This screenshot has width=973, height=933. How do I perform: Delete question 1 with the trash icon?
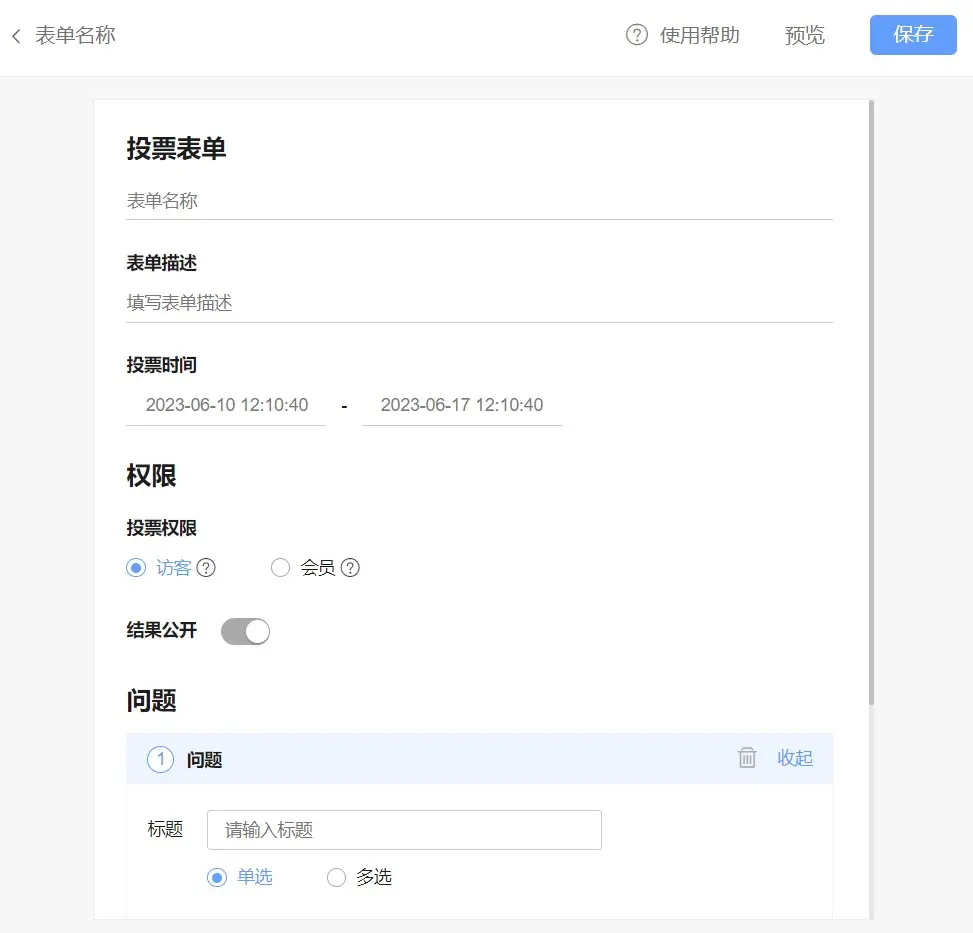pyautogui.click(x=747, y=758)
